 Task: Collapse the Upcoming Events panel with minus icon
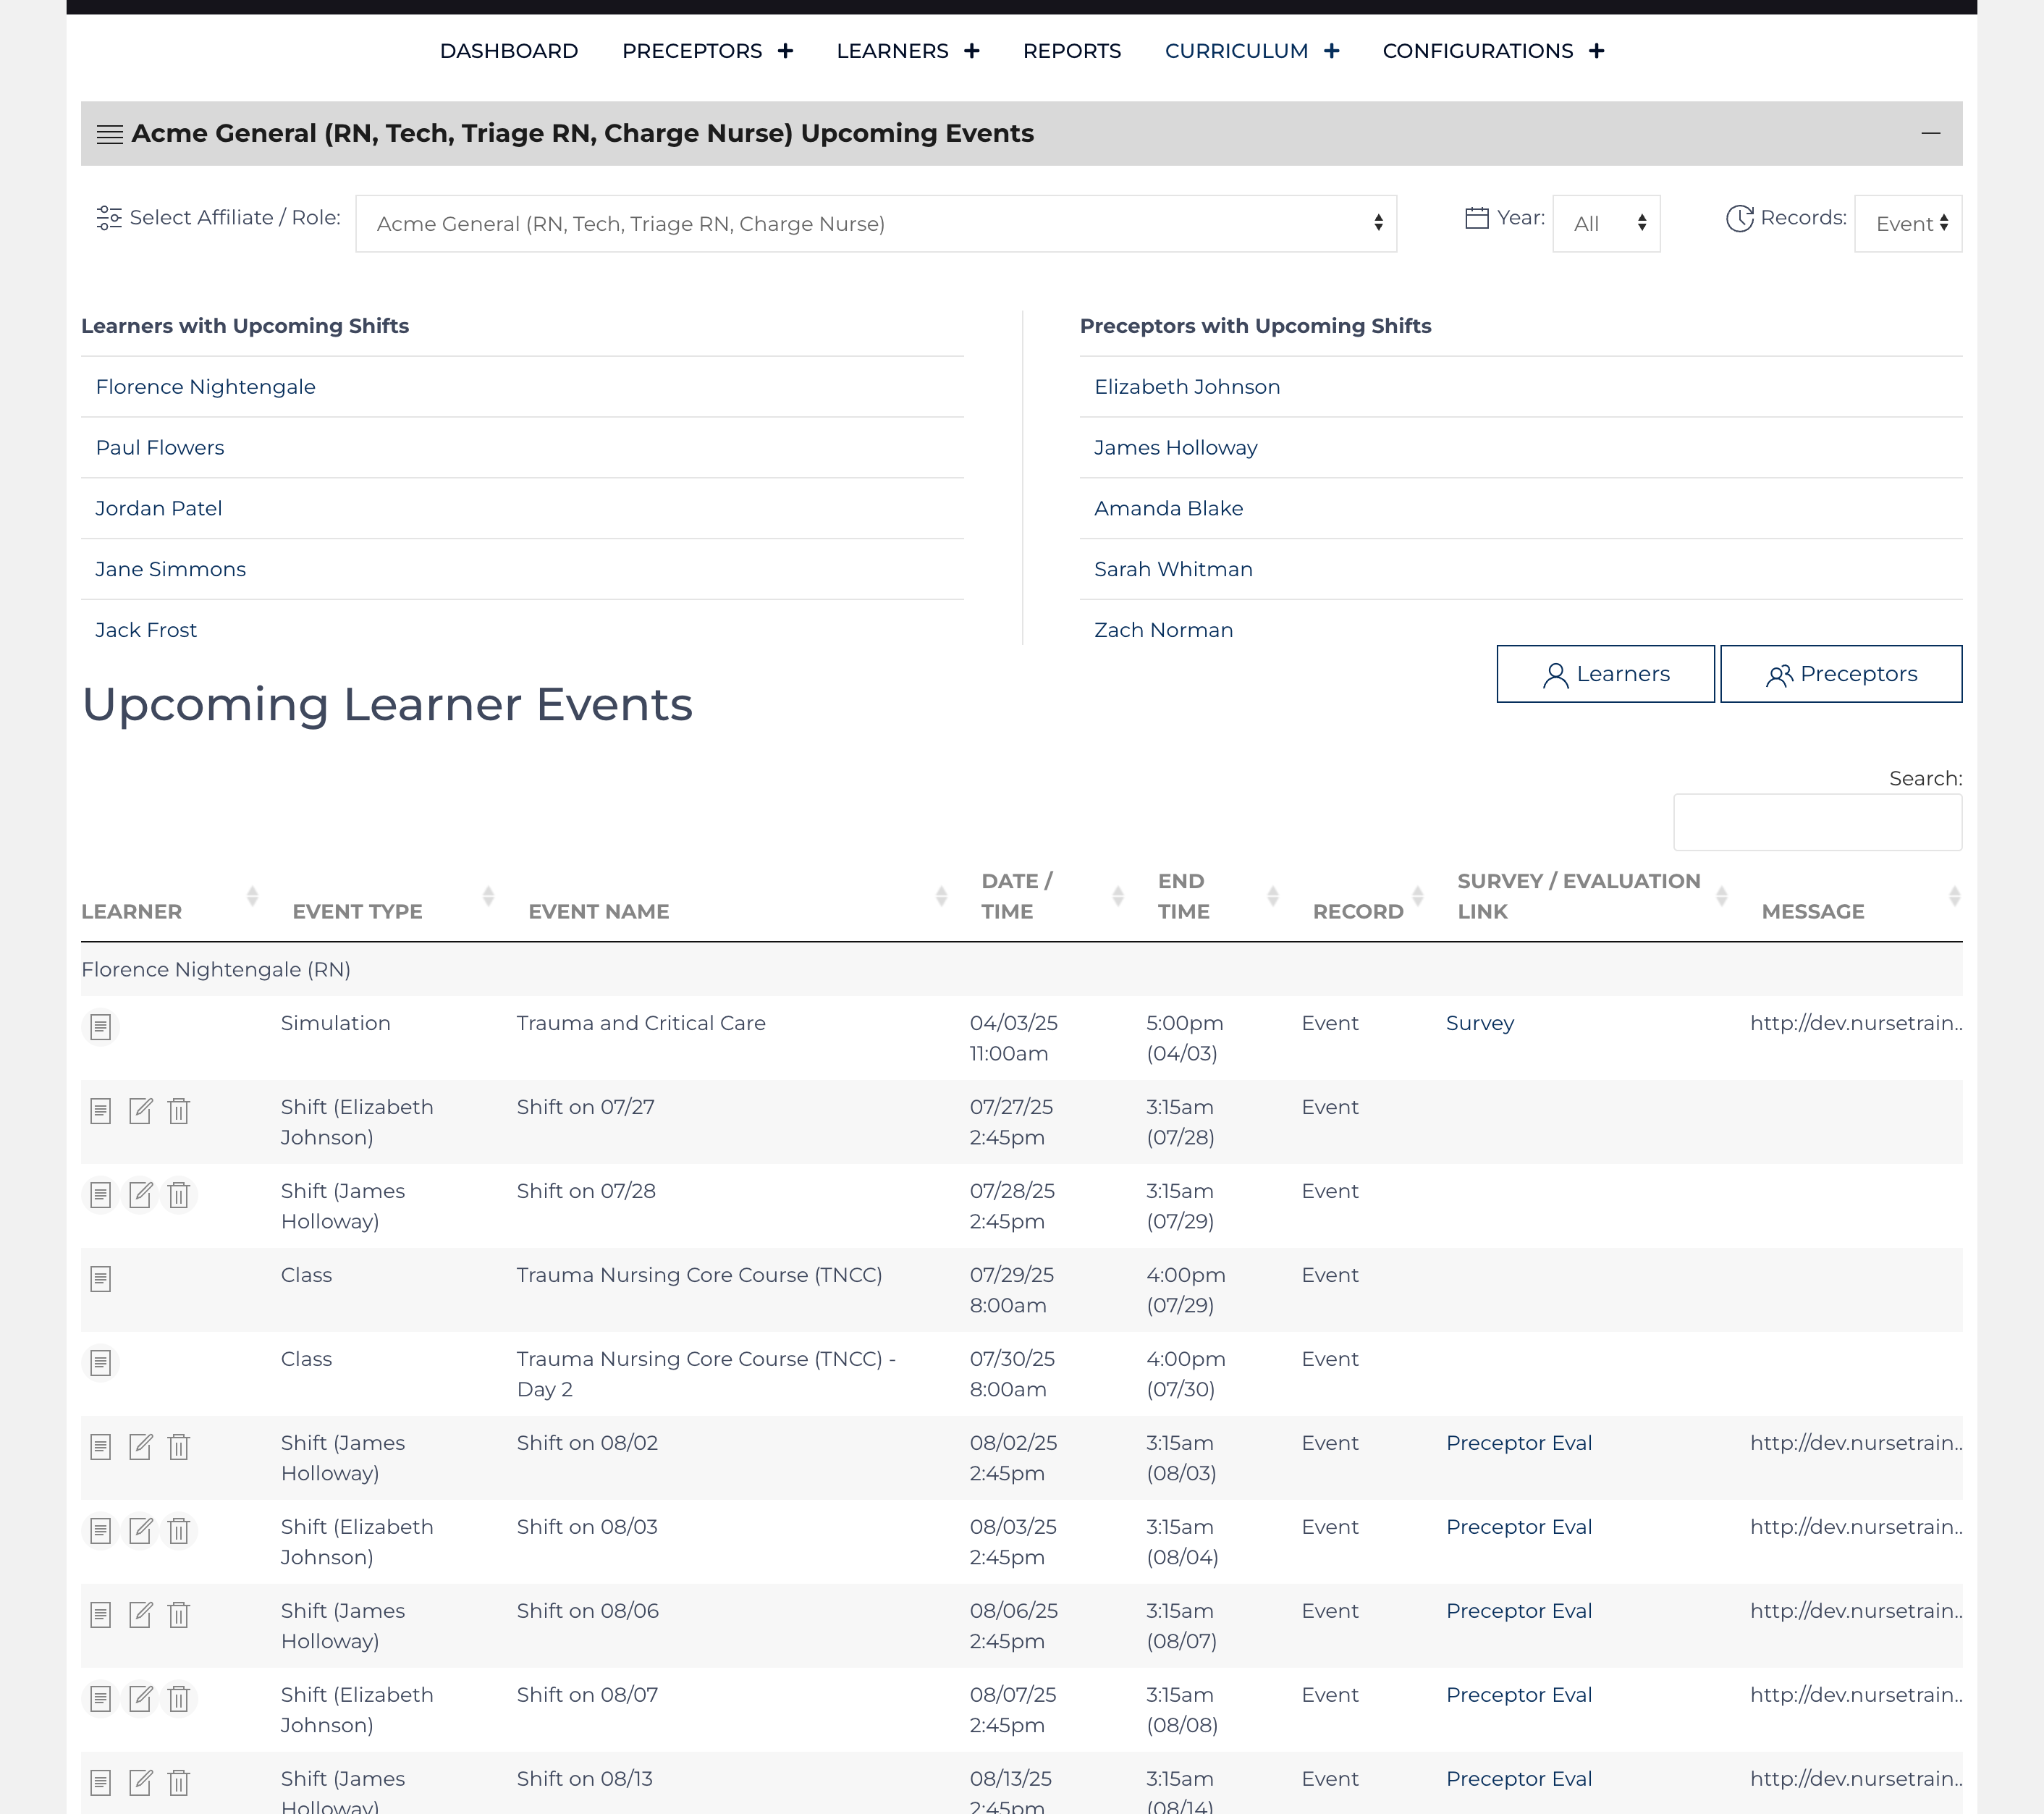coord(1930,133)
